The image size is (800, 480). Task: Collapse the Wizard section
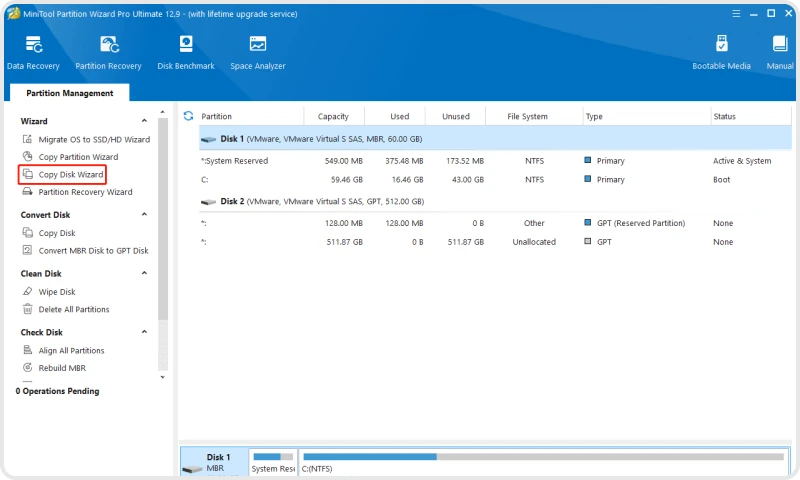[x=144, y=121]
